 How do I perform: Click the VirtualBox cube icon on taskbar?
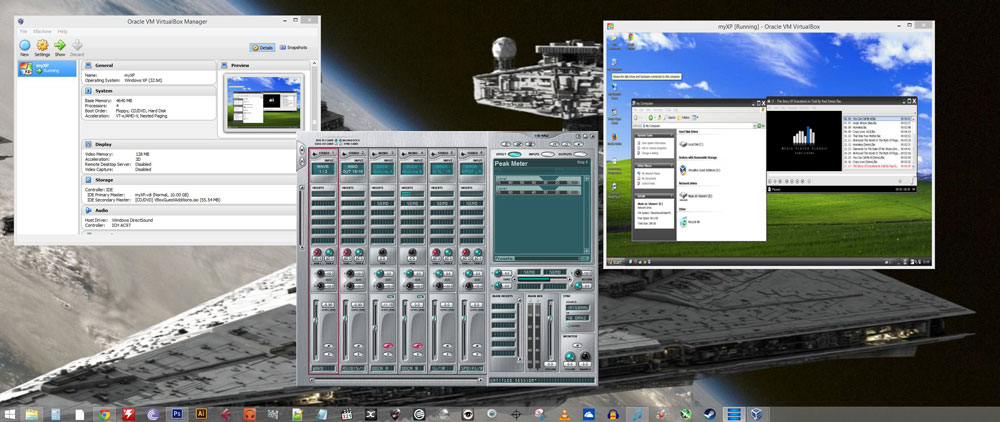pyautogui.click(x=757, y=414)
